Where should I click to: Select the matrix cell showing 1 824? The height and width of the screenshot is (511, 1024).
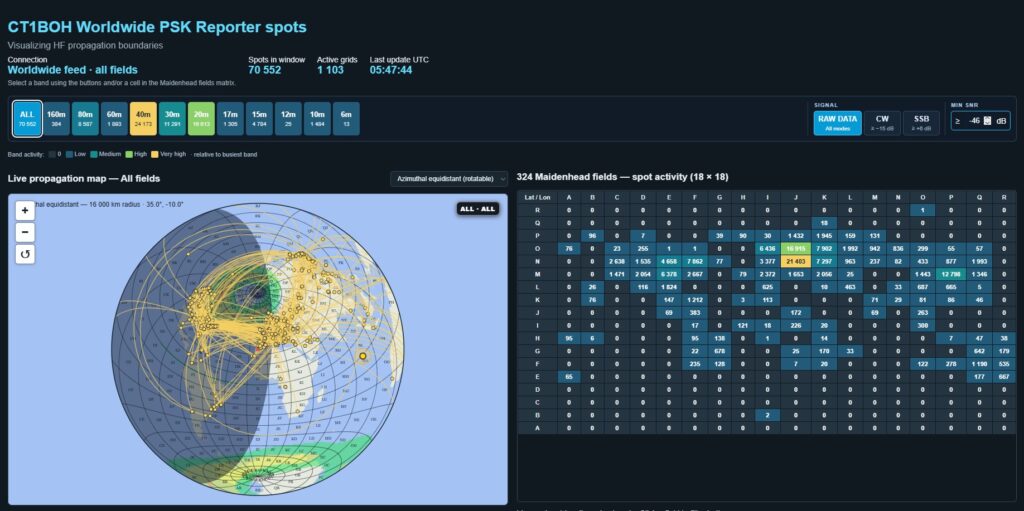pos(668,287)
